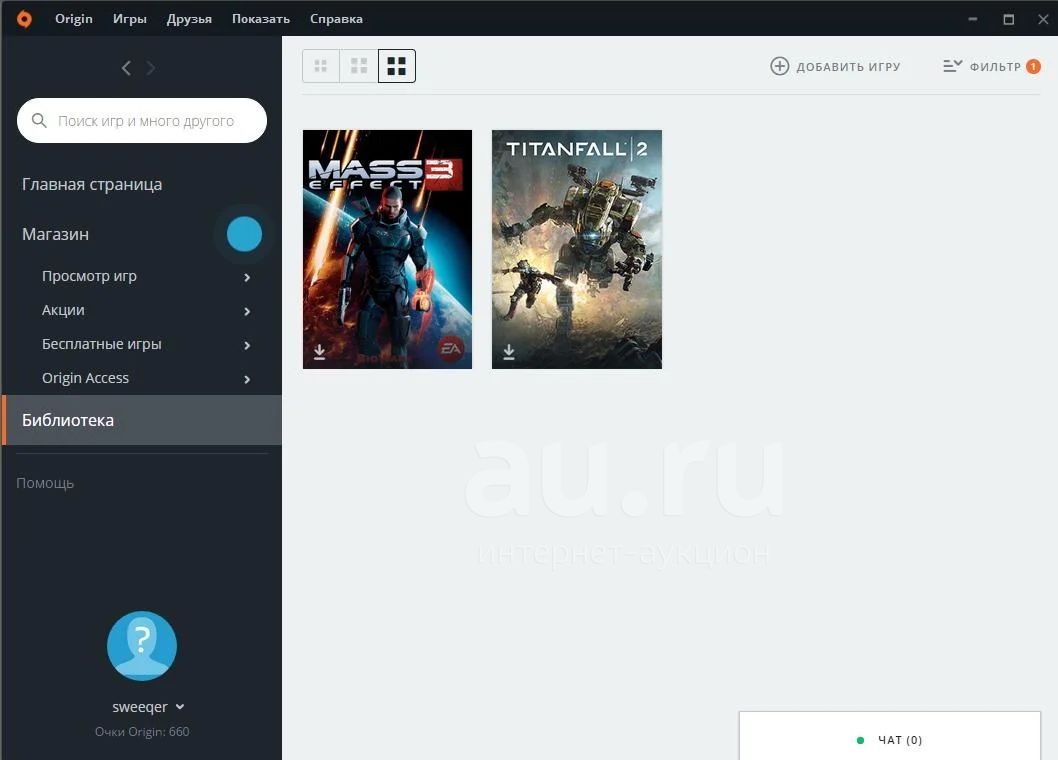The height and width of the screenshot is (760, 1058).
Task: Select the Titanfall 2 game tile
Action: [577, 249]
